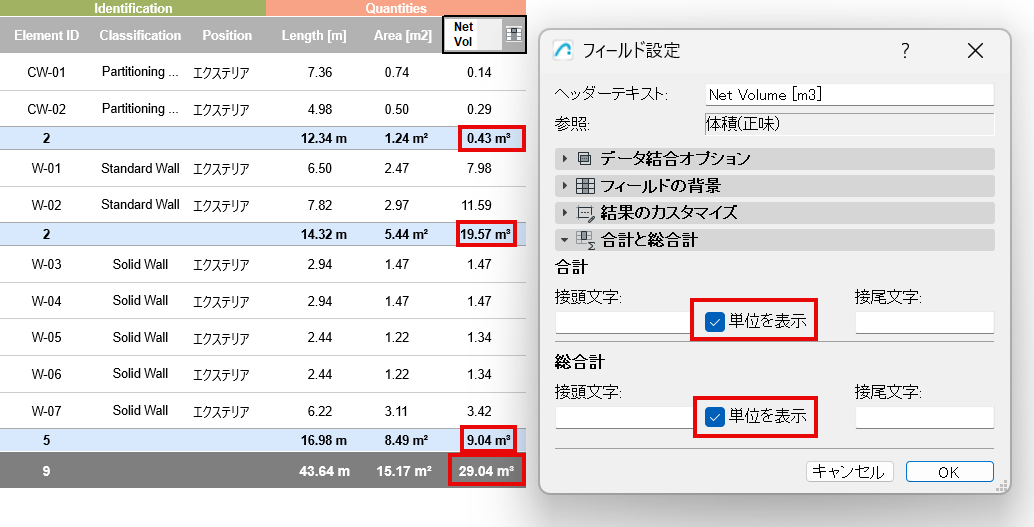The height and width of the screenshot is (527, 1034).
Task: Click the 7.98 net volume cell
Action: [479, 168]
